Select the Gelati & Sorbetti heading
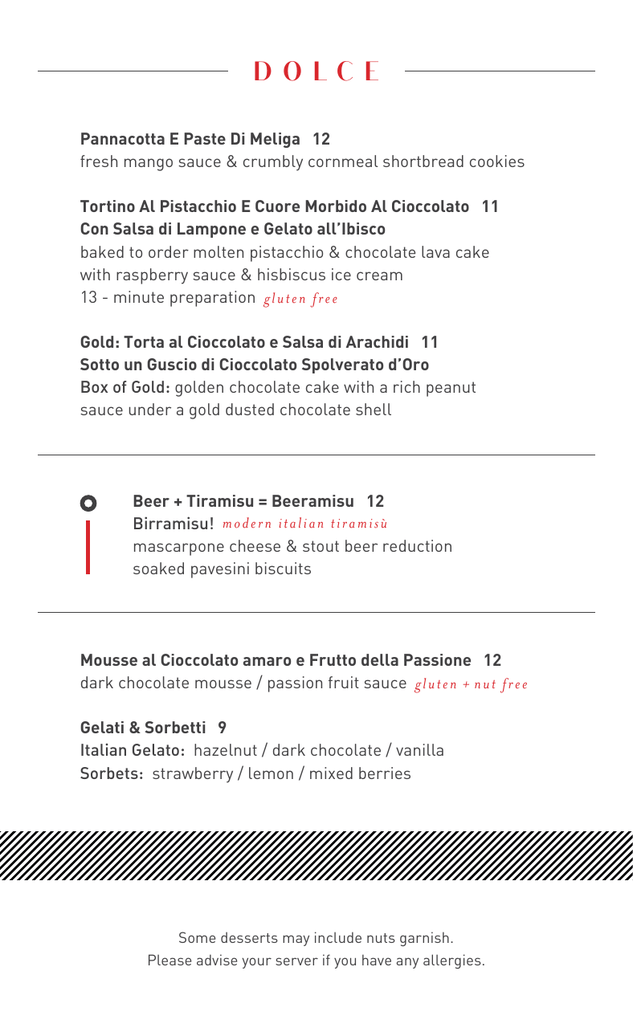 tap(153, 726)
